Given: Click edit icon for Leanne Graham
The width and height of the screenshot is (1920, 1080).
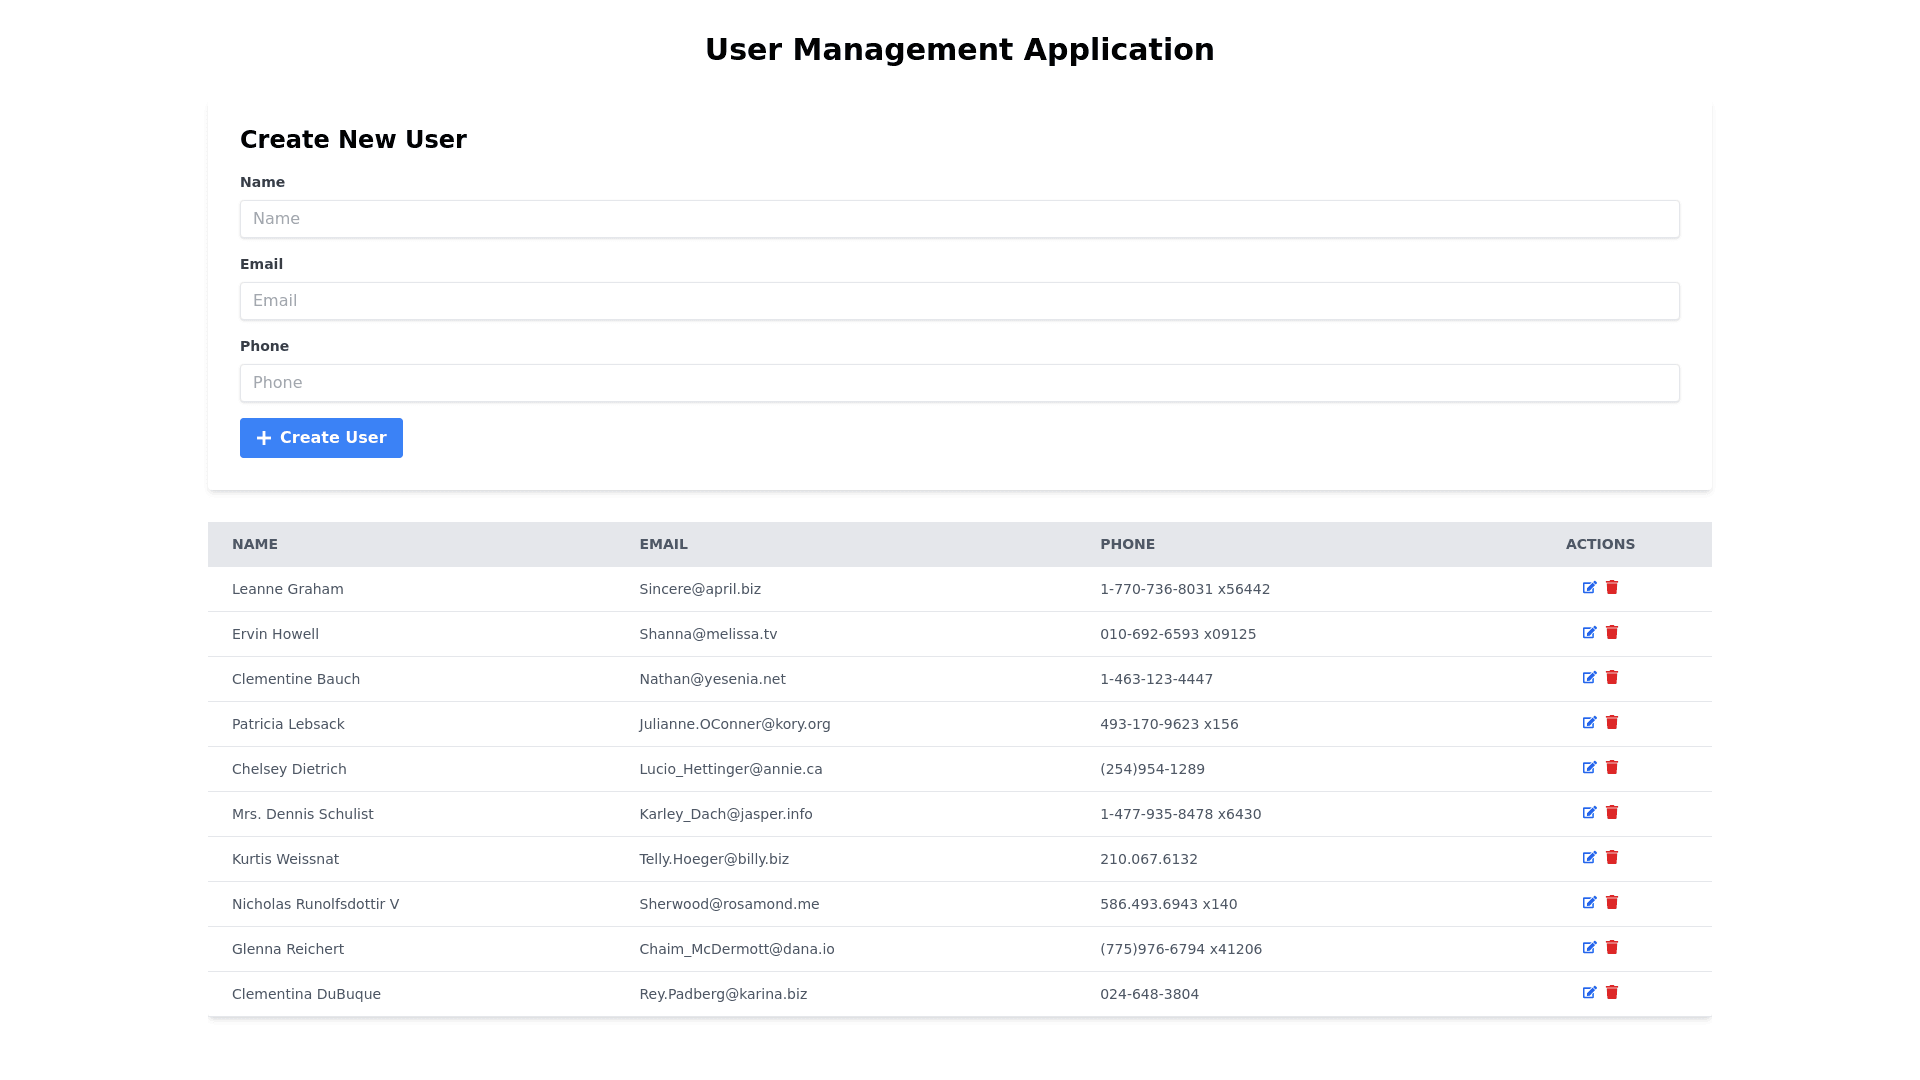Looking at the screenshot, I should 1589,588.
